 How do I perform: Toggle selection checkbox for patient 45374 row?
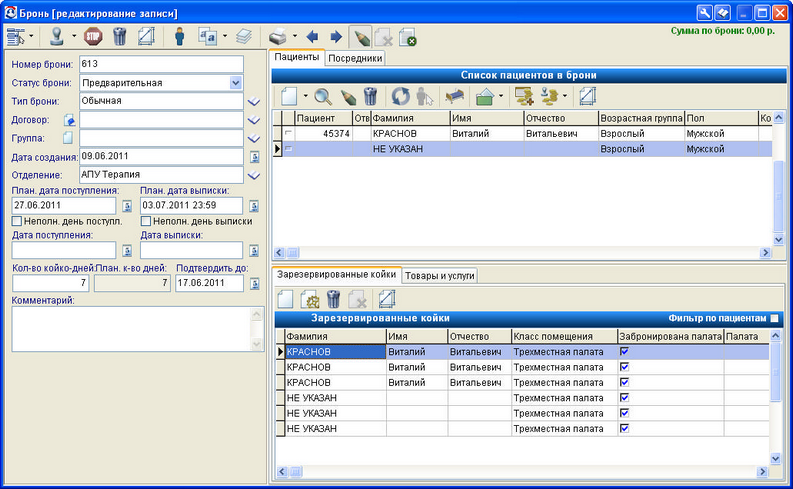(x=288, y=134)
